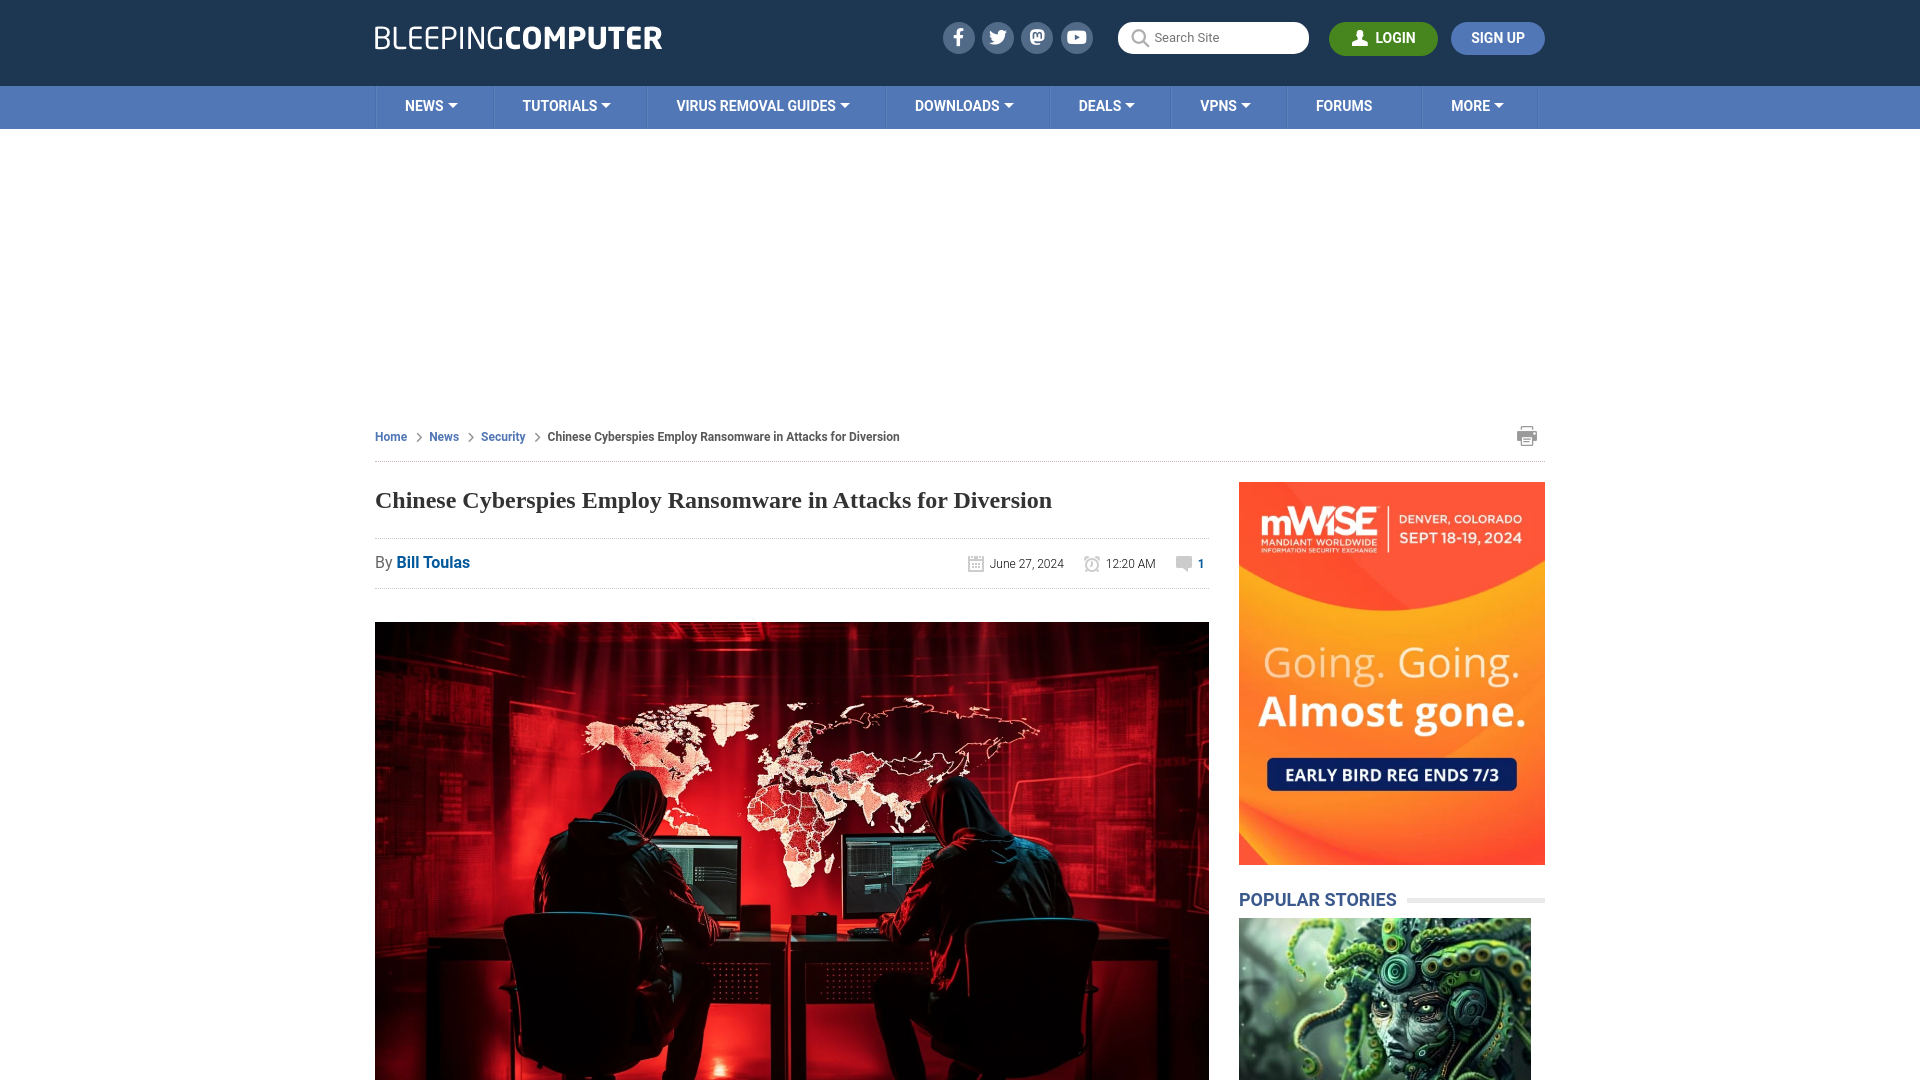This screenshot has width=1920, height=1080.
Task: Click author link Bill Toulas
Action: click(433, 562)
